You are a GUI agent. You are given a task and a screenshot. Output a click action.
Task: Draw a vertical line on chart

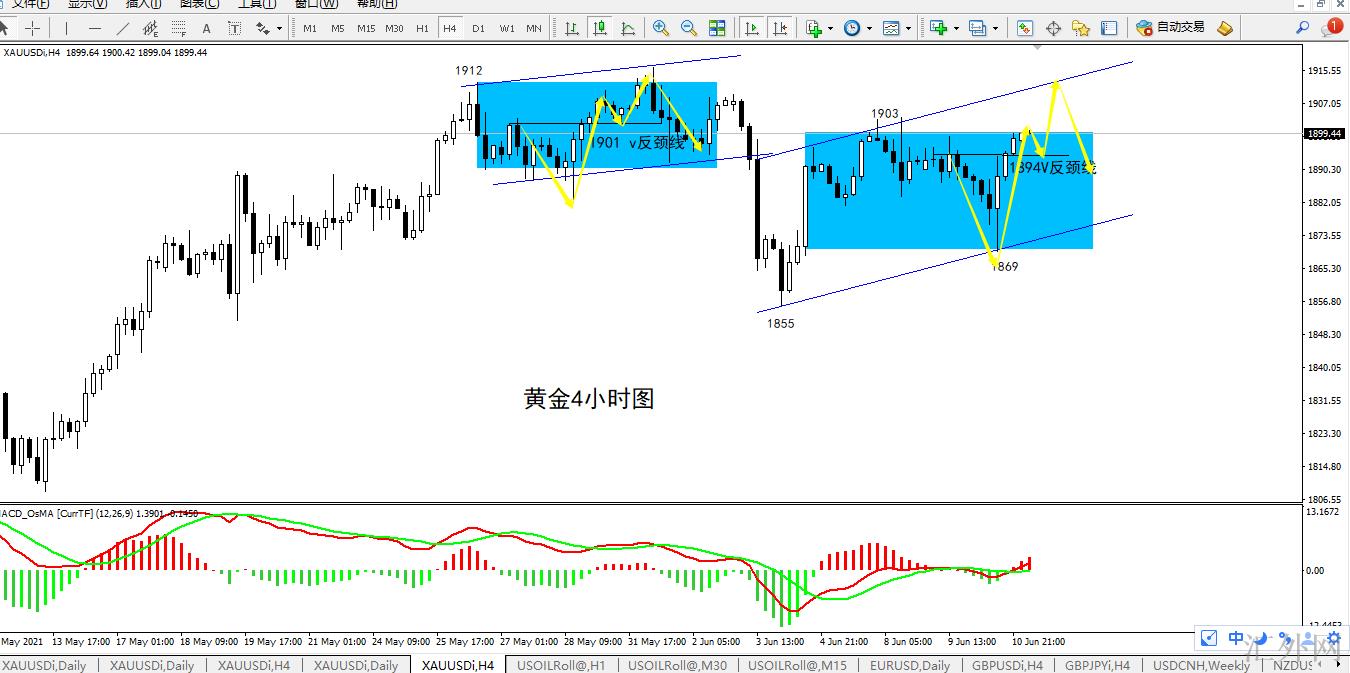(x=66, y=28)
